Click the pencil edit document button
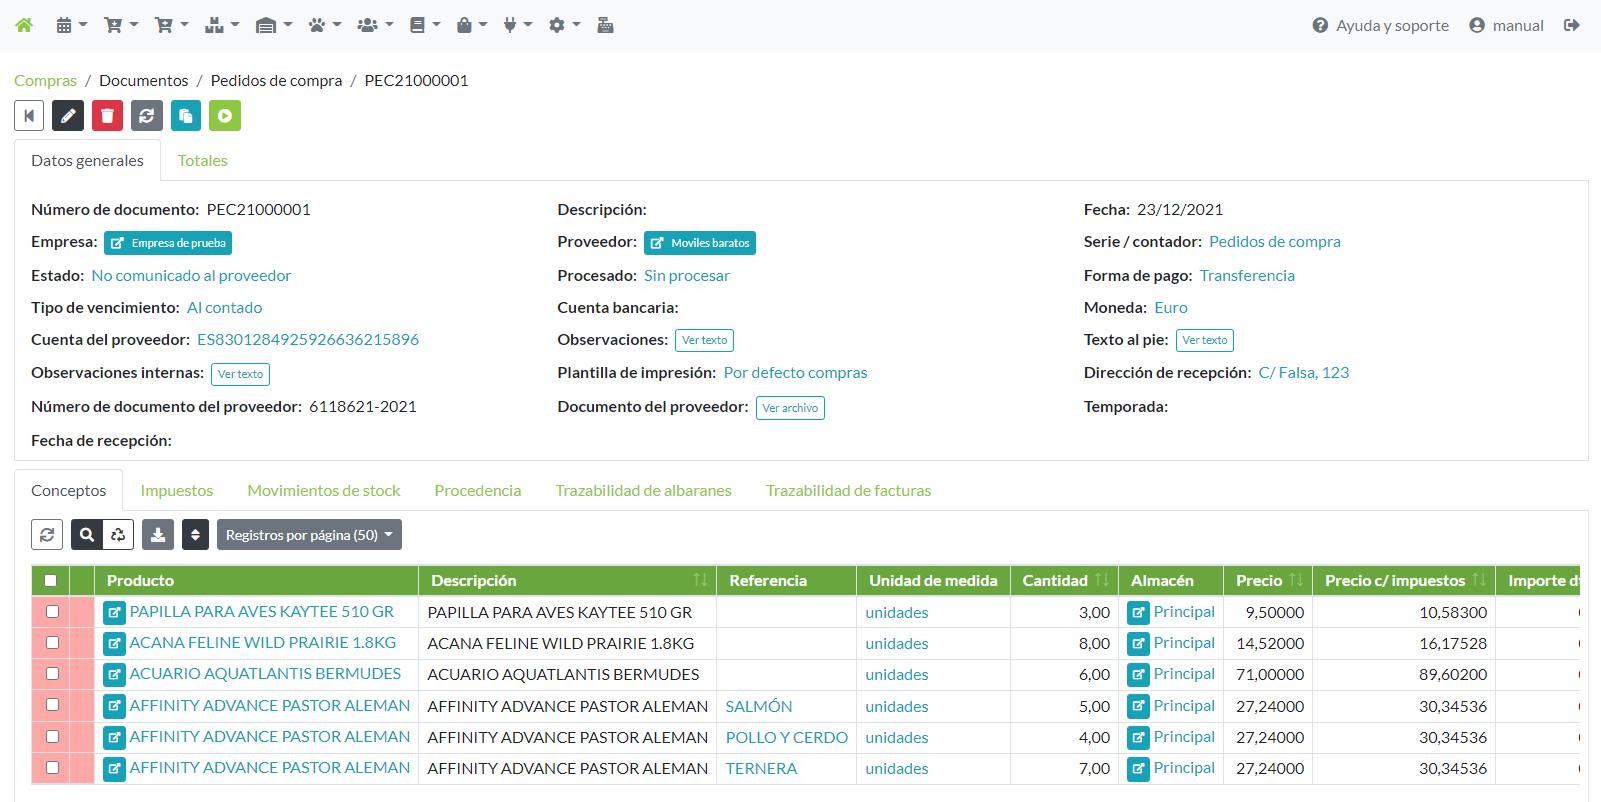1601x802 pixels. point(68,116)
